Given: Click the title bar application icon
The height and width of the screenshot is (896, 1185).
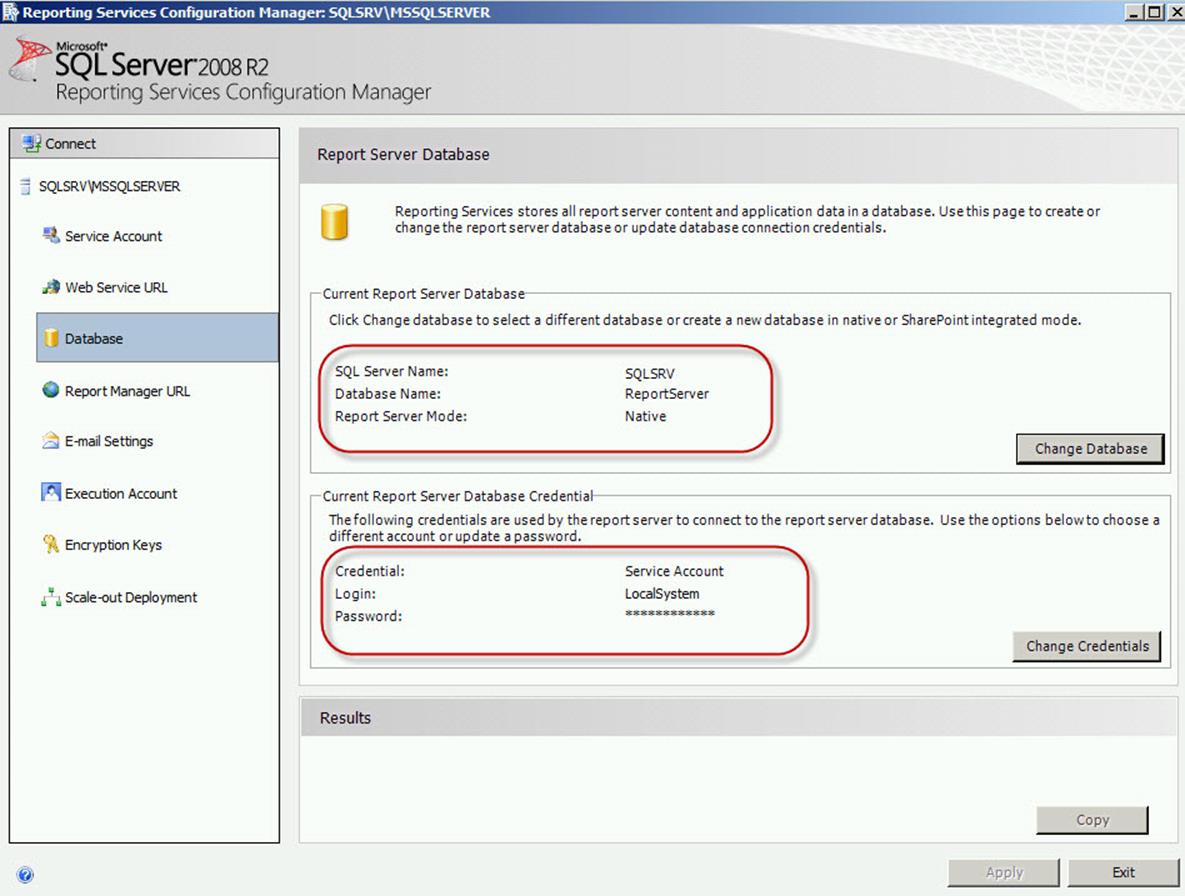Looking at the screenshot, I should pos(10,11).
